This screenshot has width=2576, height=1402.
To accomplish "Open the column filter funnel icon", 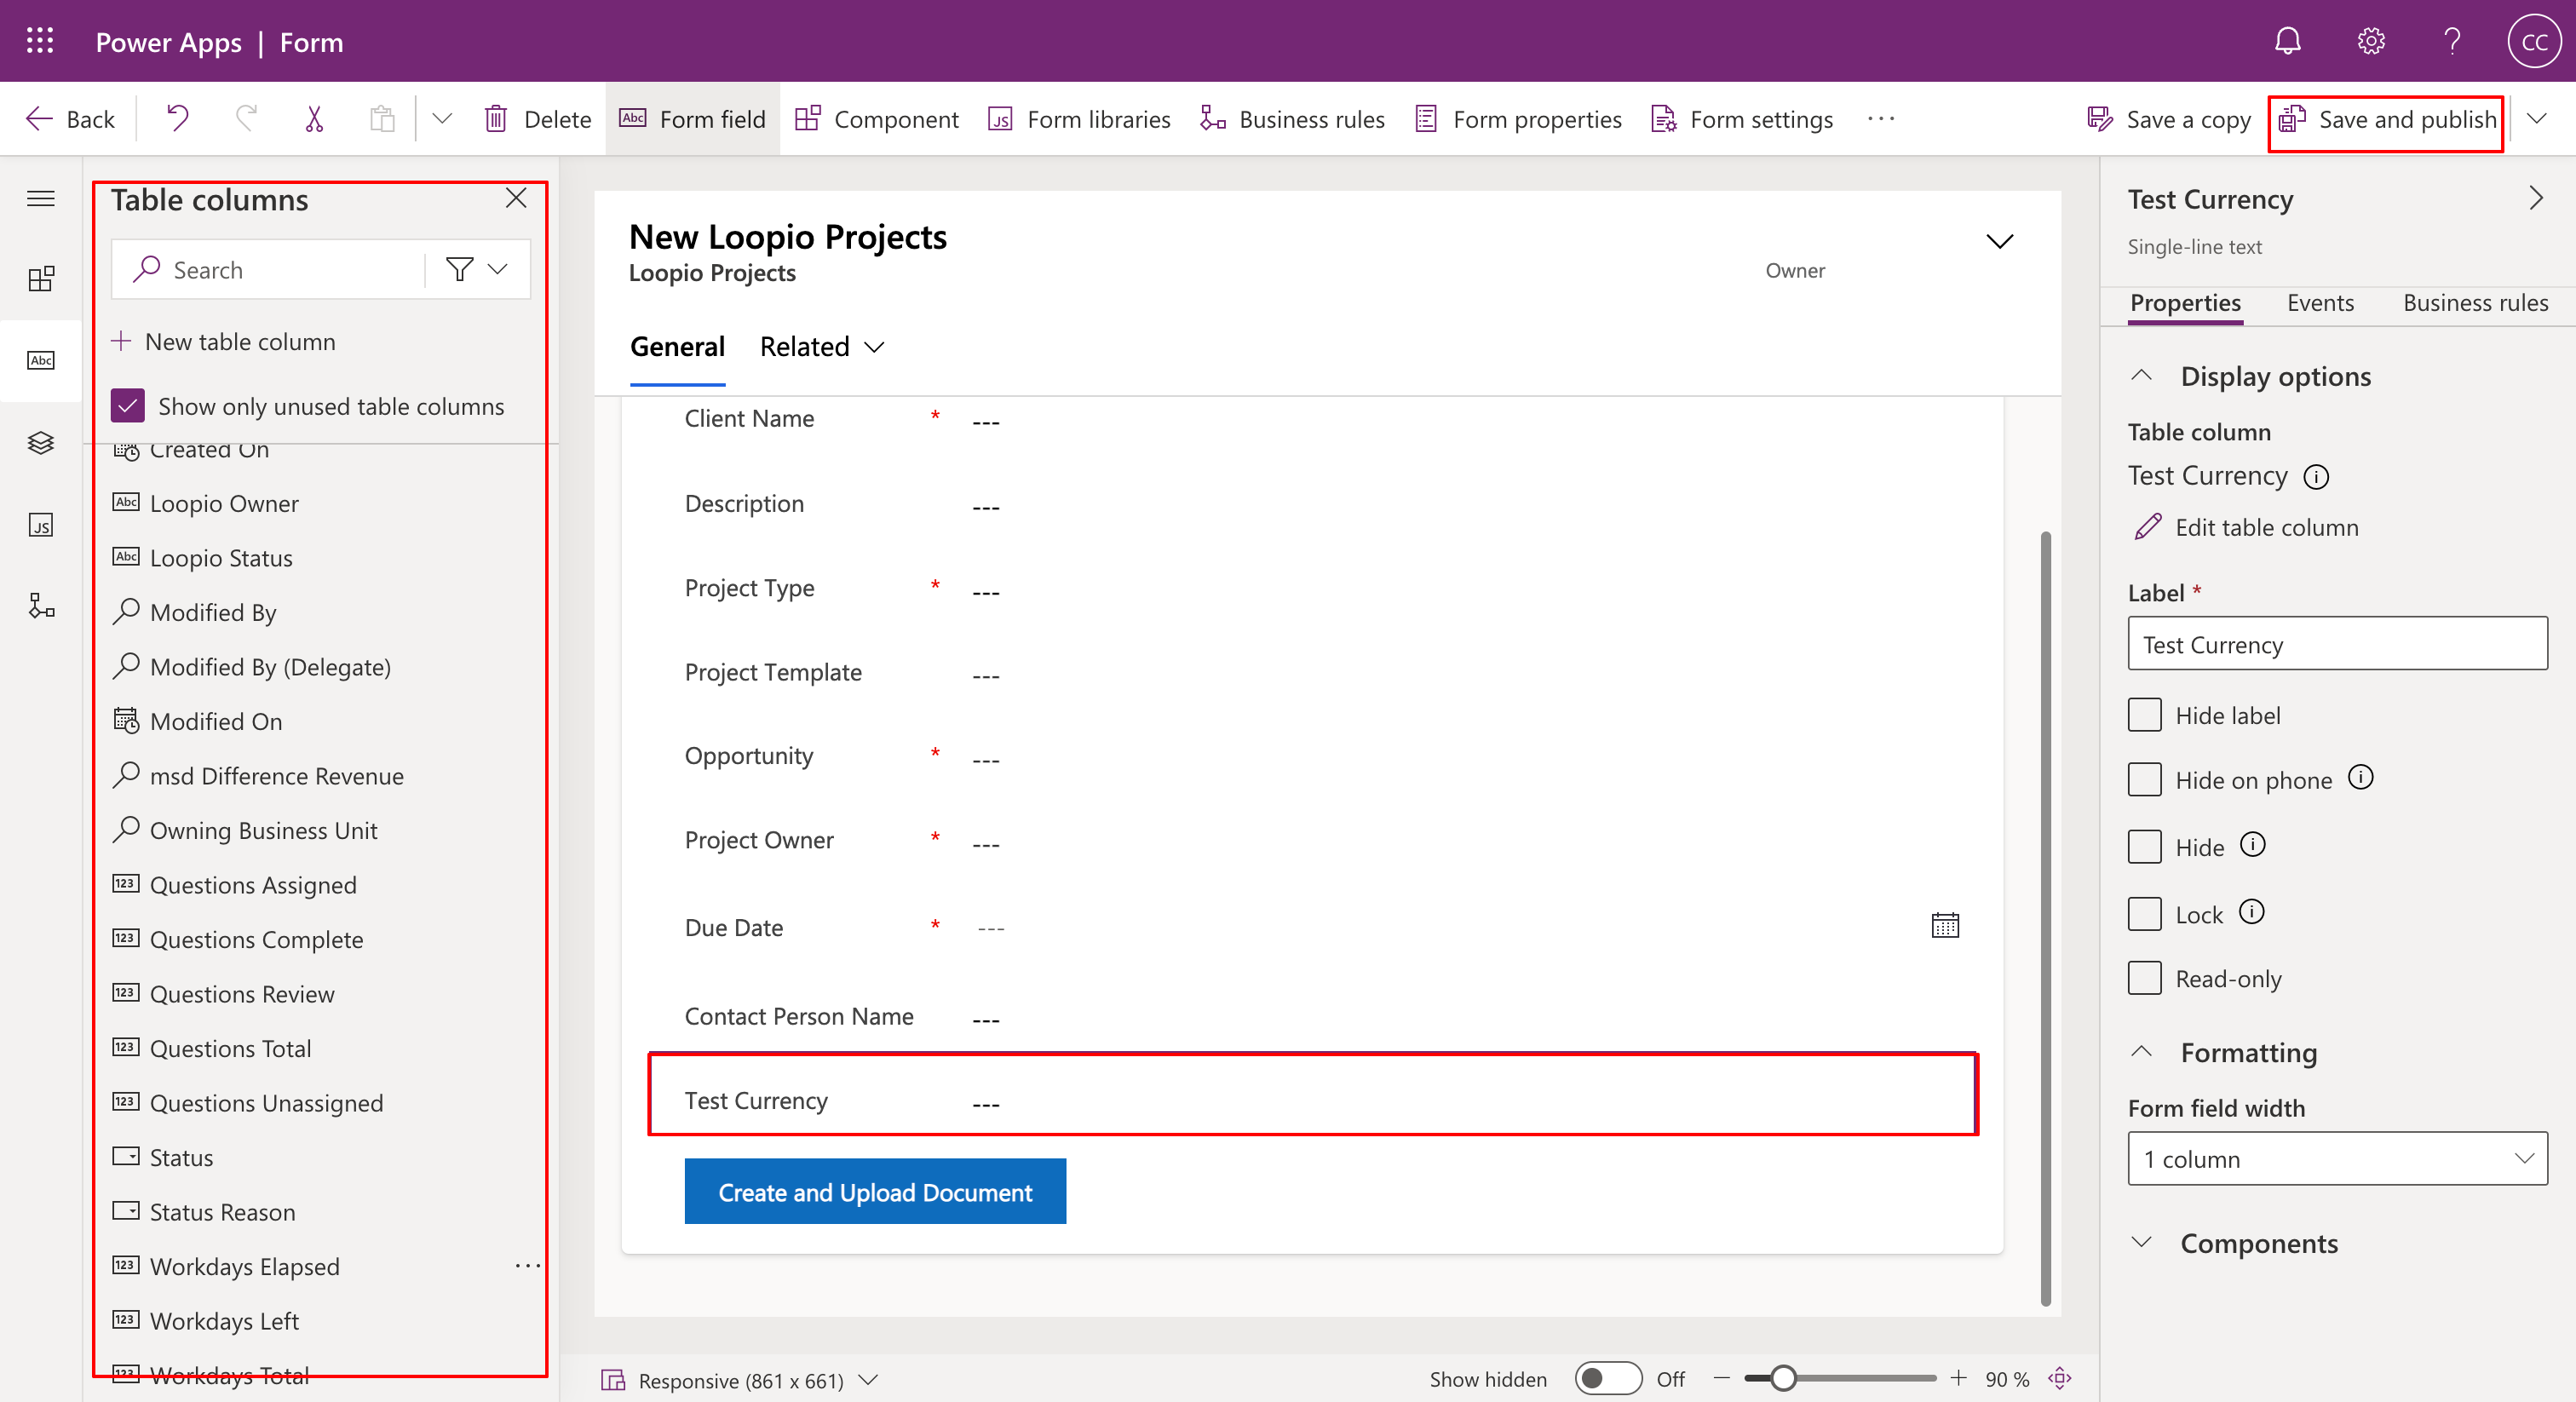I will [x=460, y=269].
